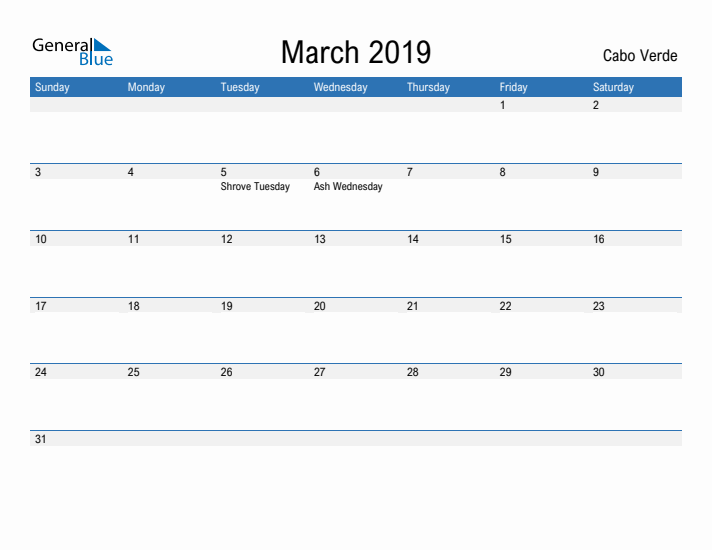Open day 11 in the calendar
712x550 pixels.
134,239
